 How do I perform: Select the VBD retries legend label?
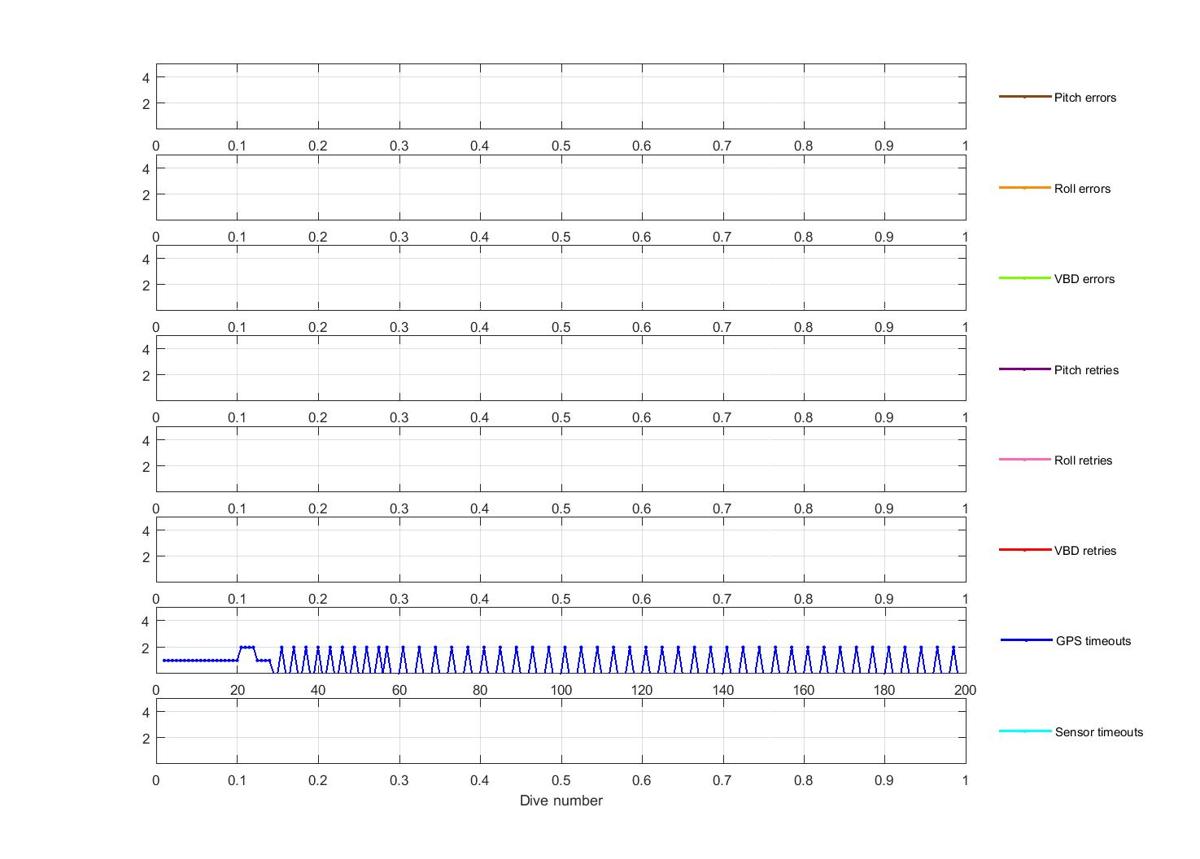point(1085,551)
